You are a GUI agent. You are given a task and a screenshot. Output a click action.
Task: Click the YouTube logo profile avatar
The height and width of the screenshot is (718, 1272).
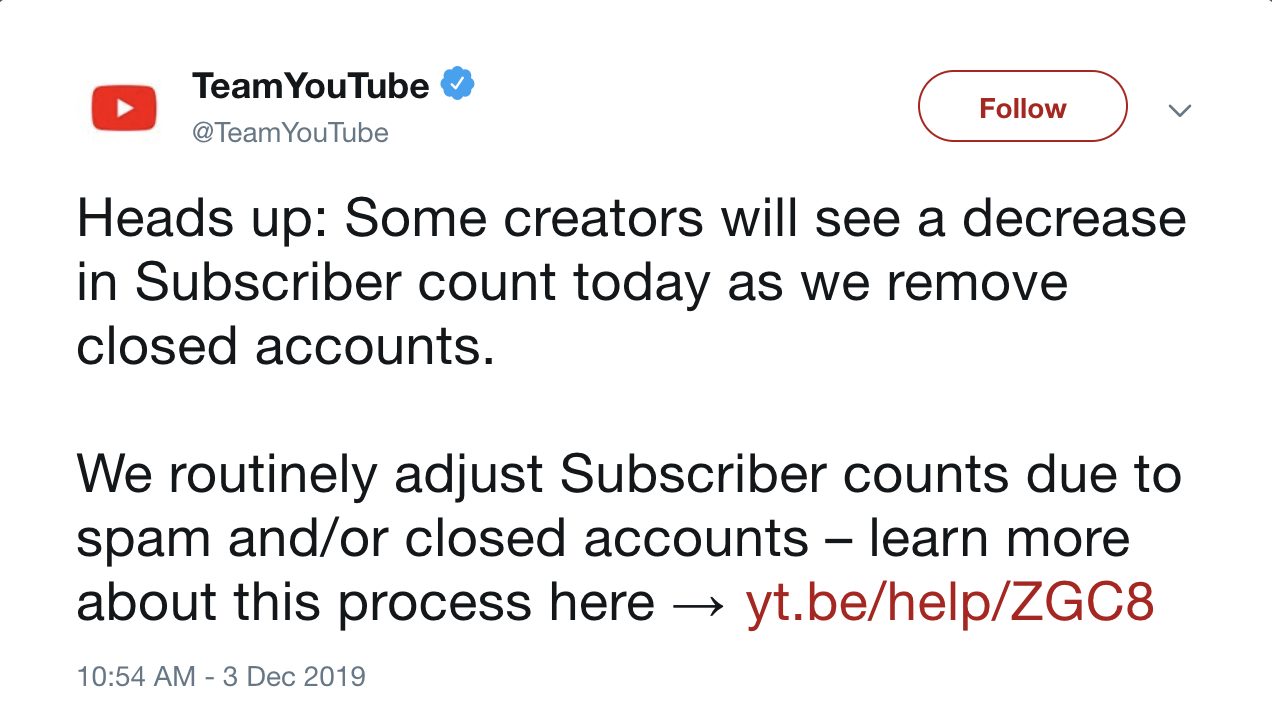(x=124, y=108)
